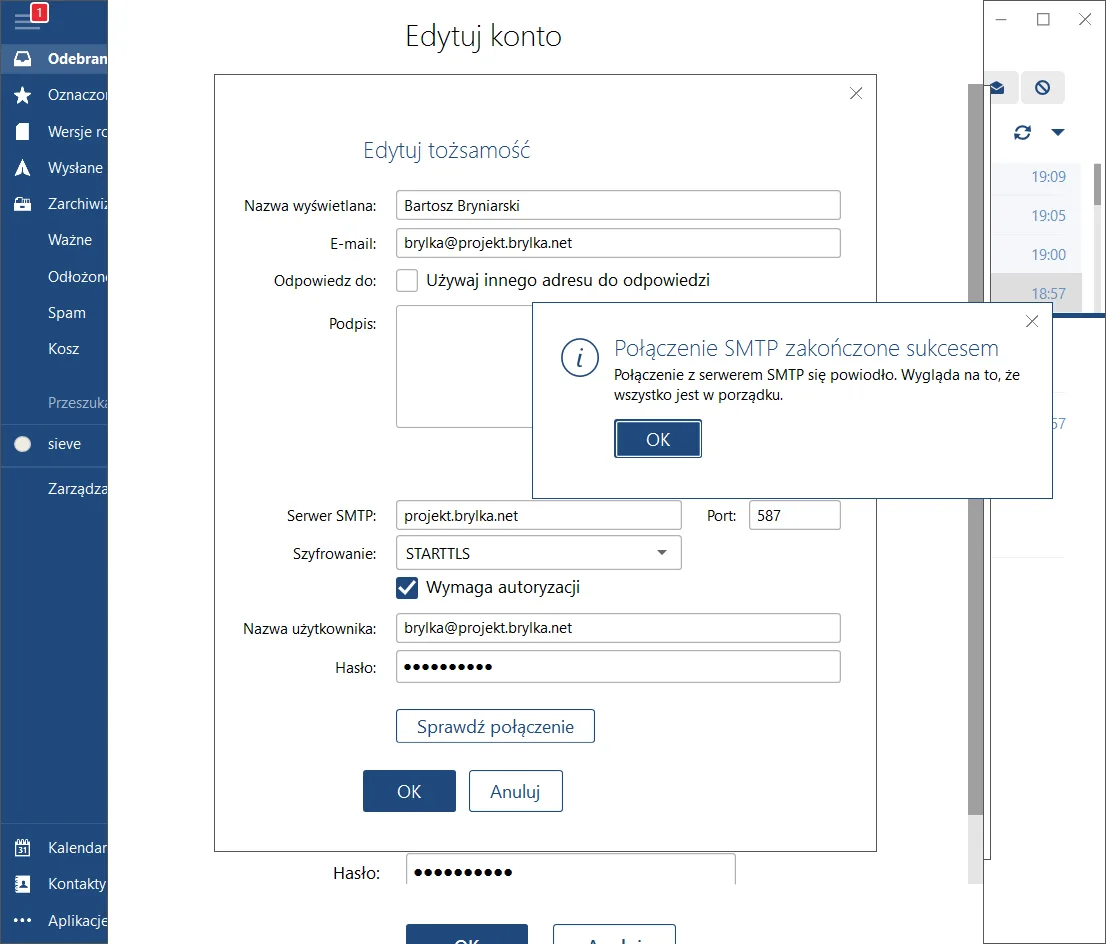The image size is (1106, 944).
Task: Select the Wysłane folder label
Action: [x=75, y=168]
